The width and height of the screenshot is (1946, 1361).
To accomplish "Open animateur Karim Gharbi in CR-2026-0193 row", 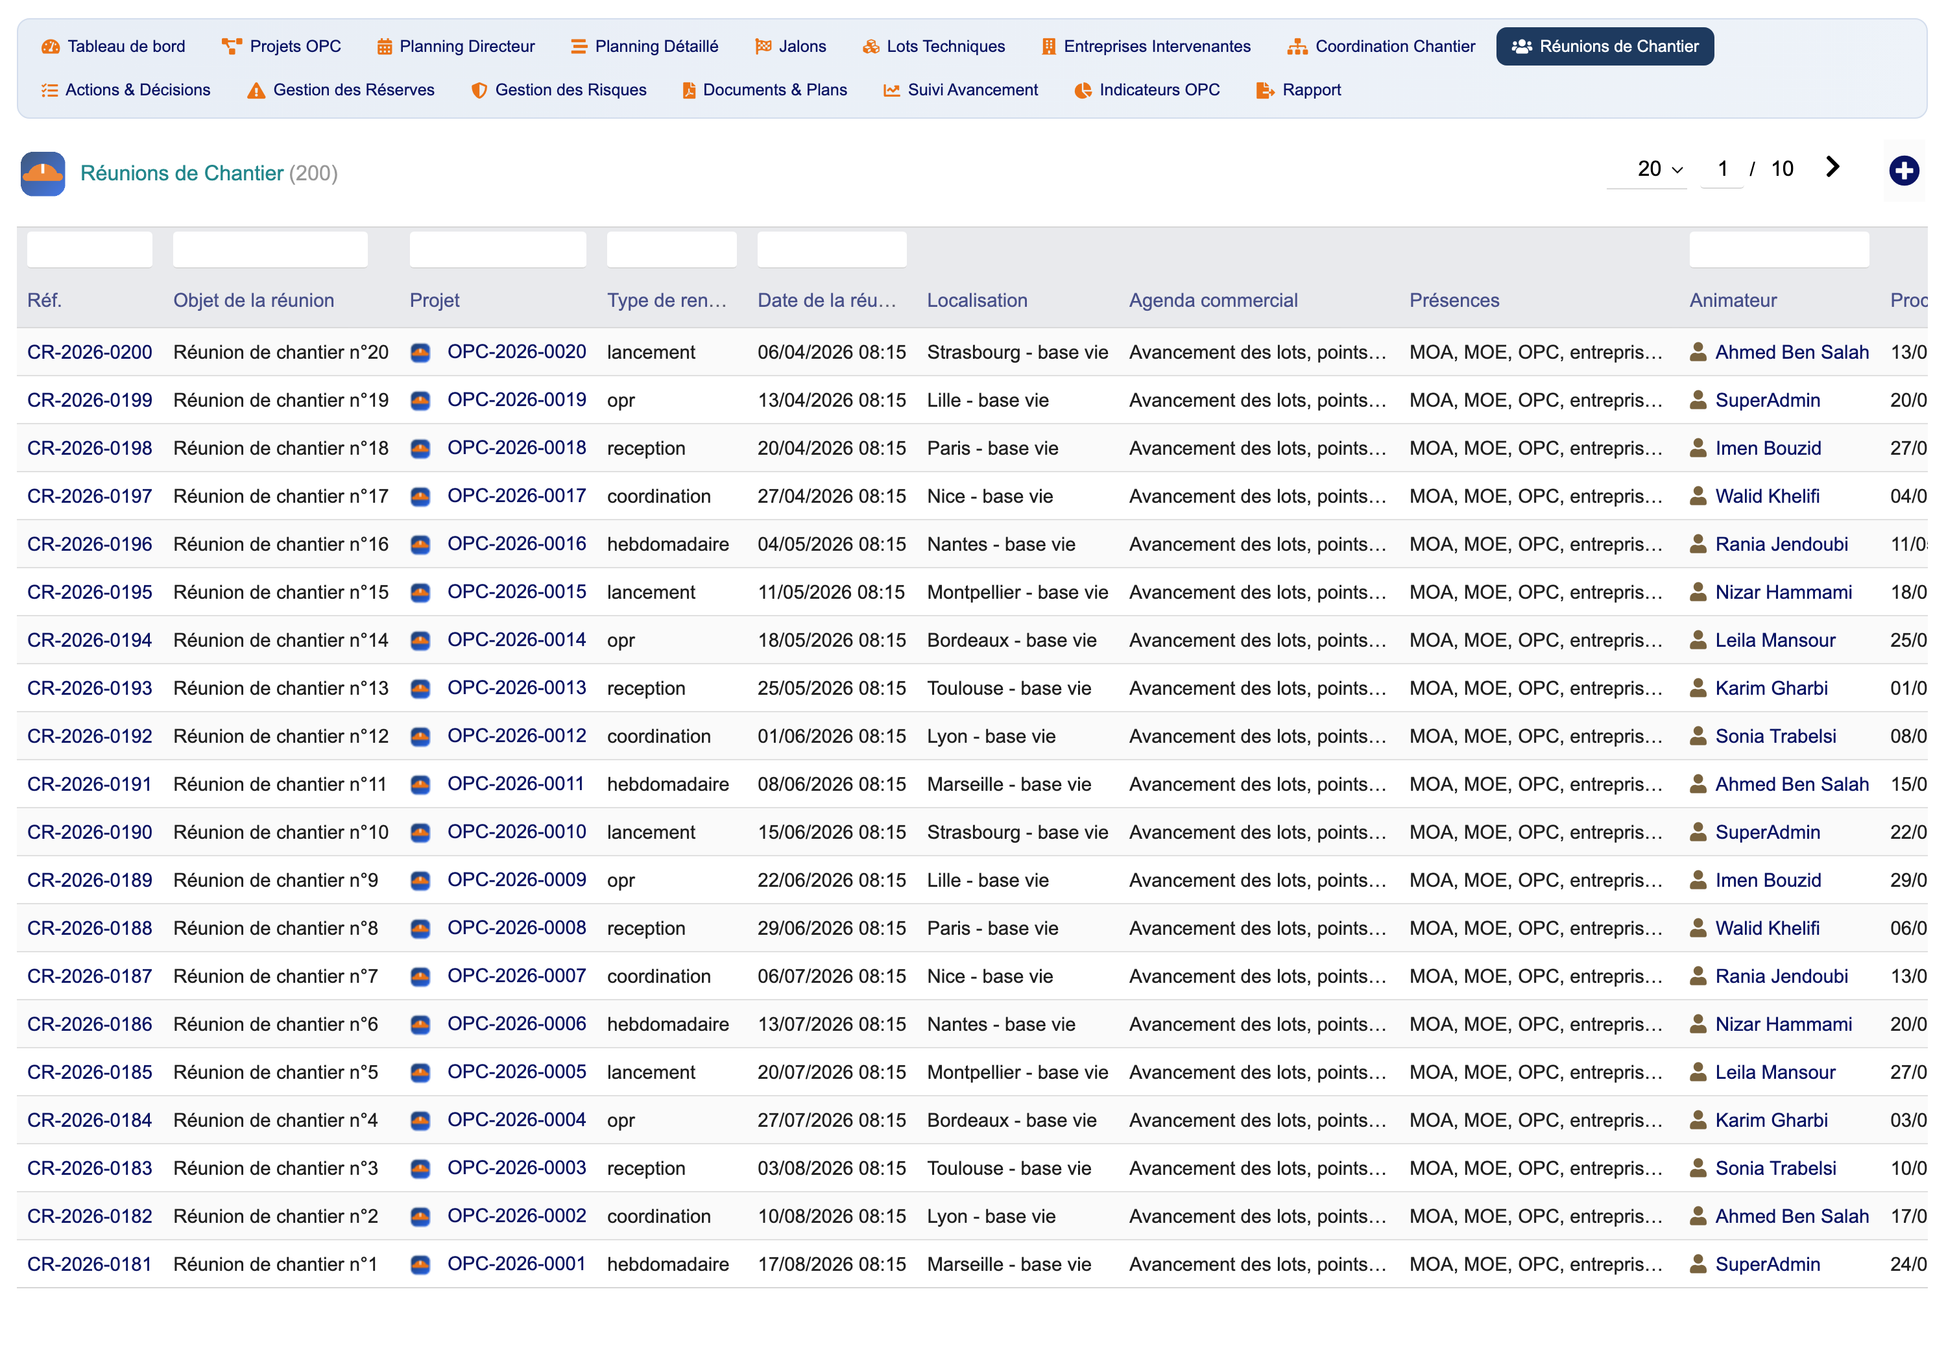I will pos(1771,688).
